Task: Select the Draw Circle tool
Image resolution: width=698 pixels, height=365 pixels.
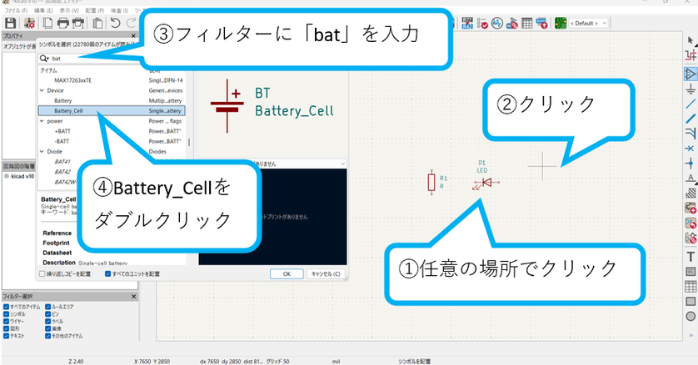Action: [690, 316]
